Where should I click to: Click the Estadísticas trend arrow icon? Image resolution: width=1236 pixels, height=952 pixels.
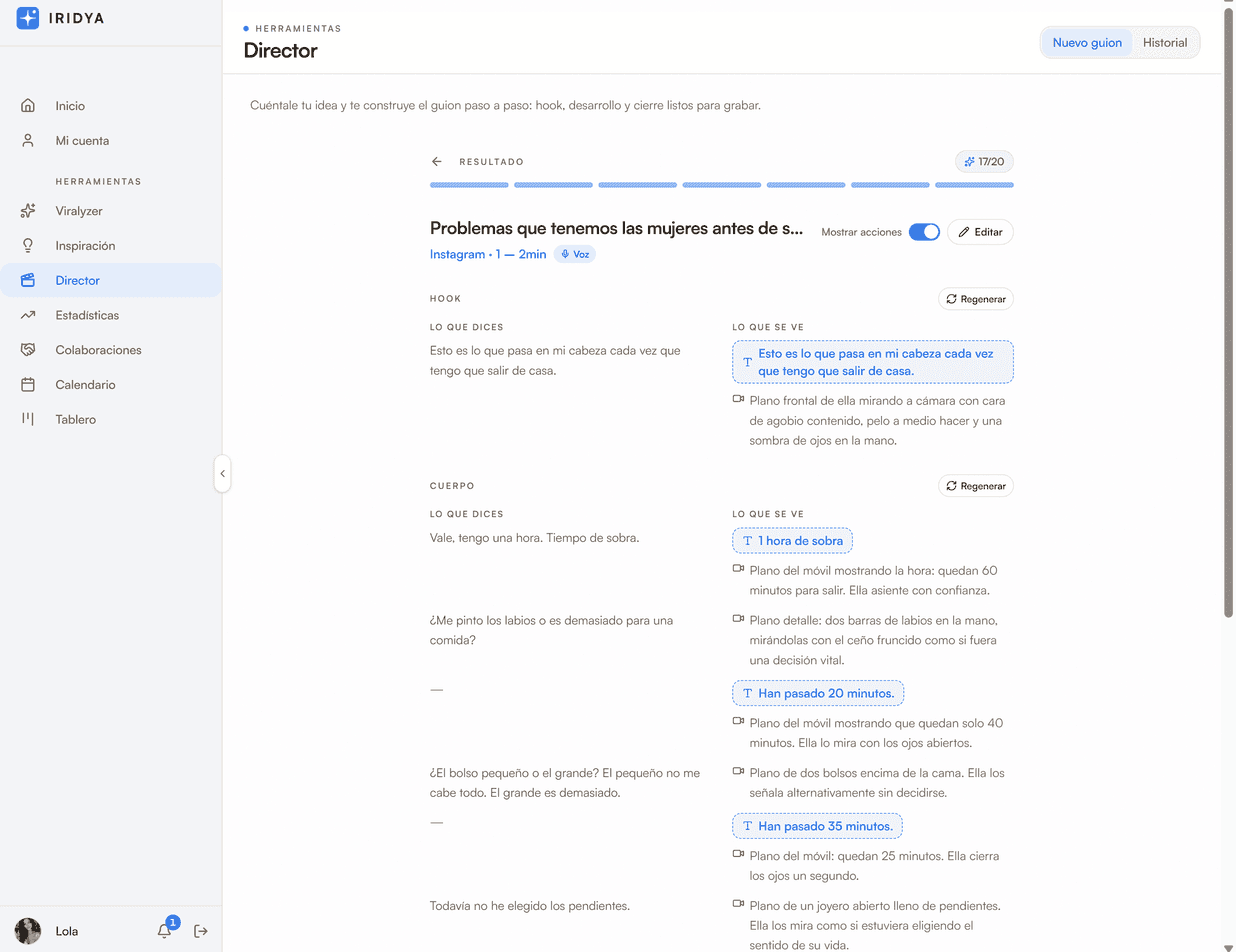click(x=28, y=316)
